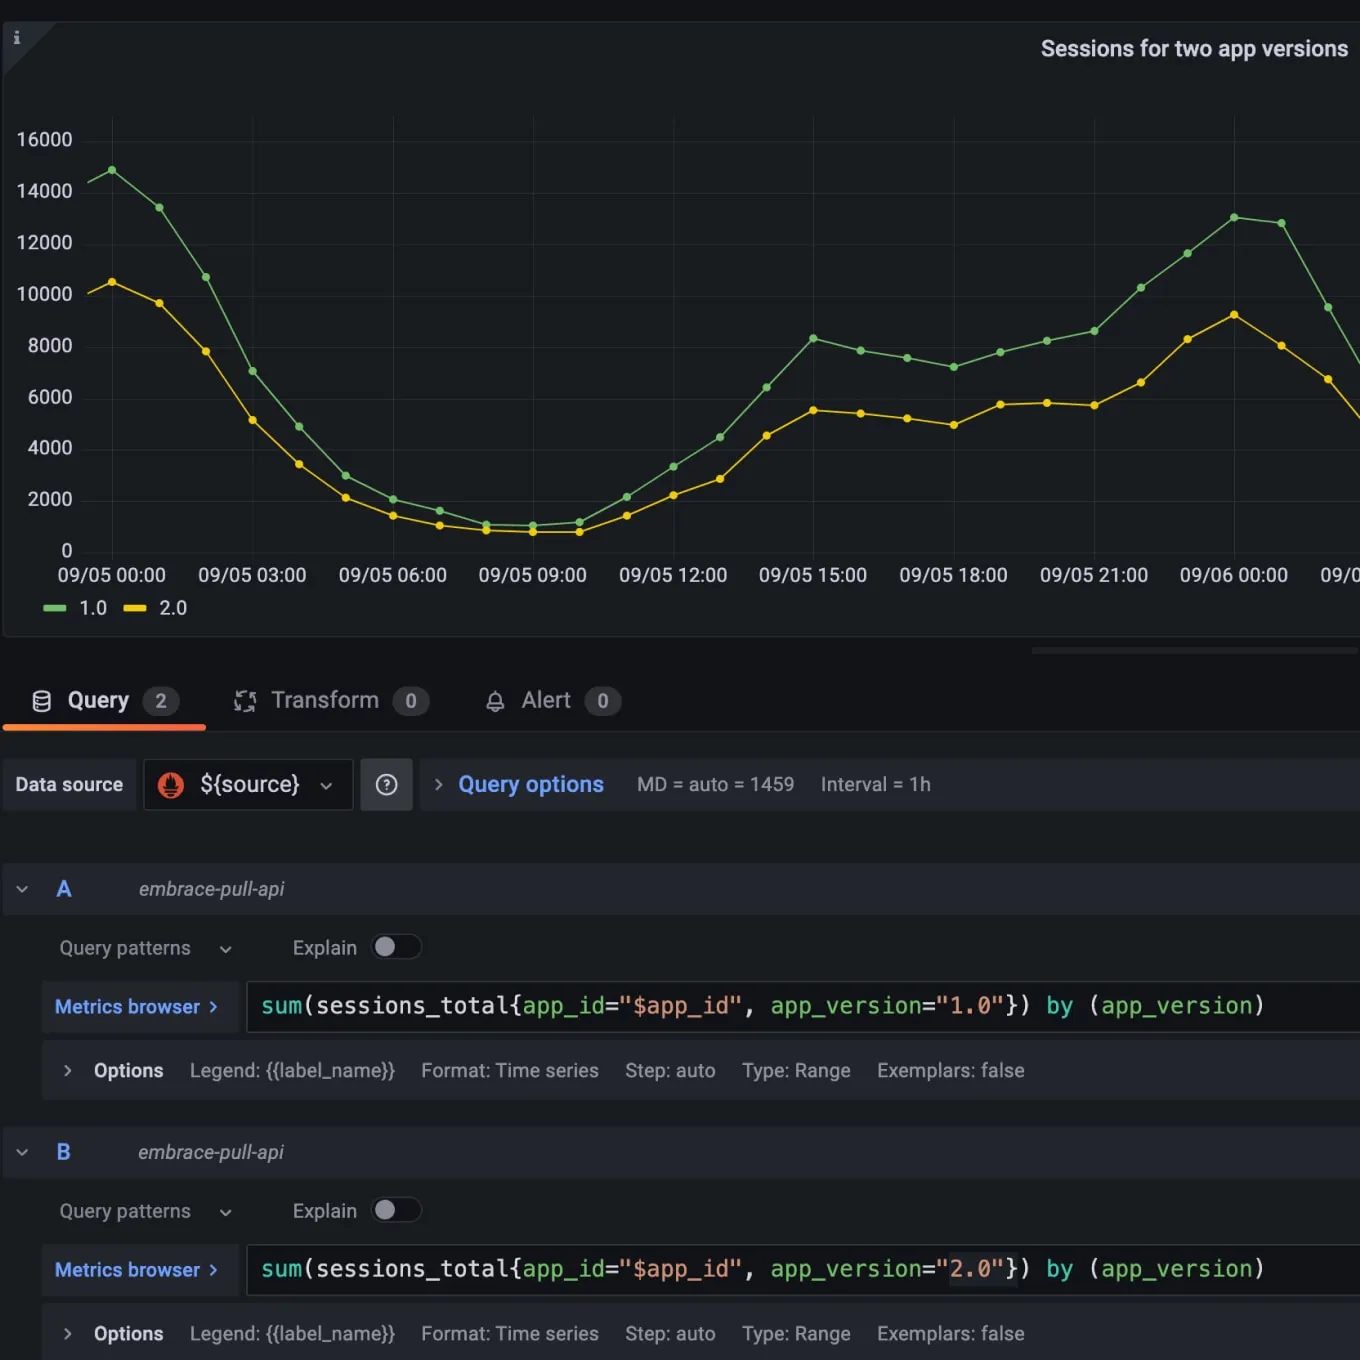Click the horizontal scrollbar below the panel
This screenshot has width=1360, height=1360.
(x=1195, y=650)
